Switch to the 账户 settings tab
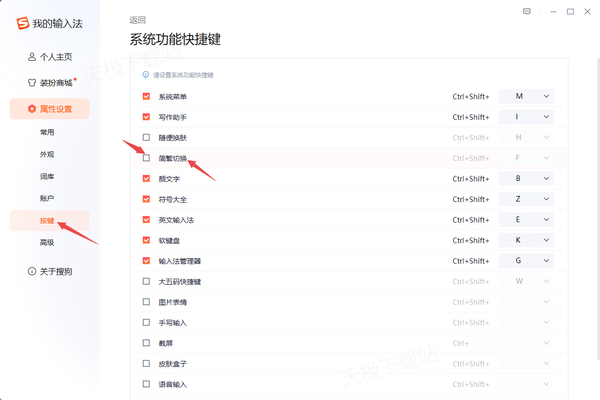Image resolution: width=600 pixels, height=400 pixels. (47, 198)
